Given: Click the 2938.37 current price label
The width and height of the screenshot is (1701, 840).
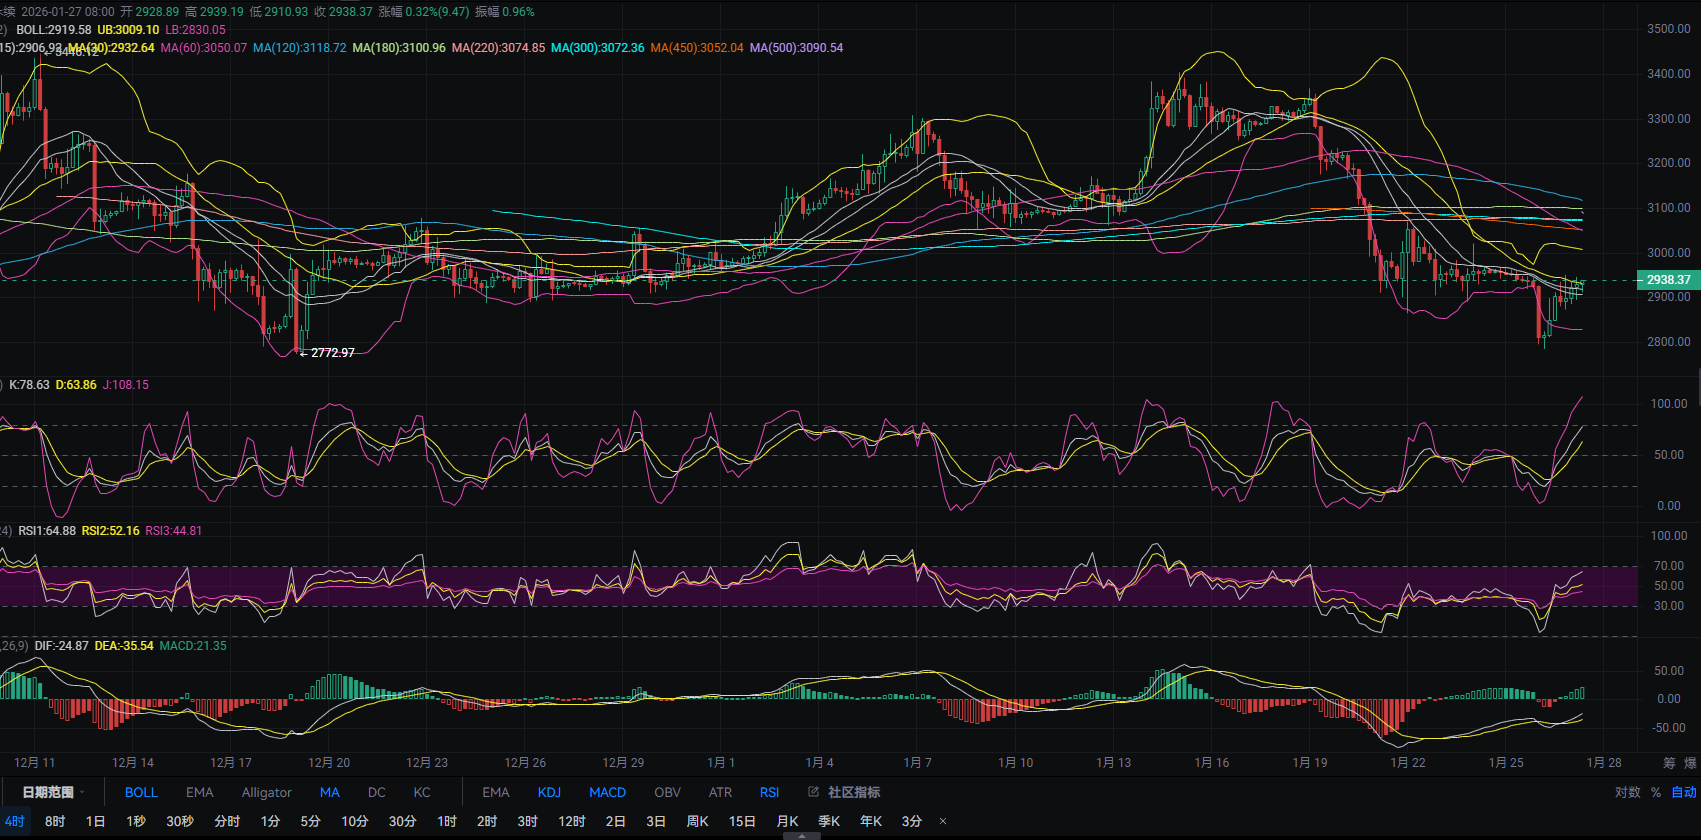Looking at the screenshot, I should (1668, 280).
